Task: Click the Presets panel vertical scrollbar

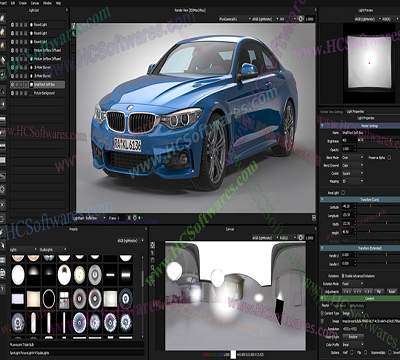Action: 143,297
